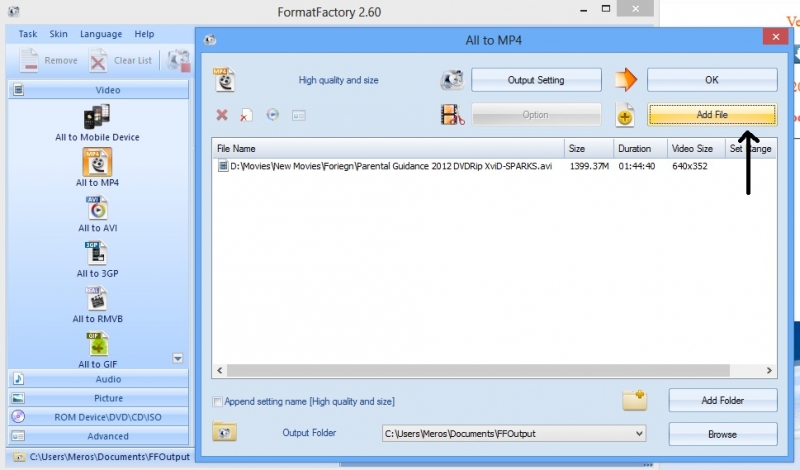Viewport: 800px width, 470px height.
Task: Click the yellow folder-plus icon near Add Folder
Action: click(x=634, y=400)
